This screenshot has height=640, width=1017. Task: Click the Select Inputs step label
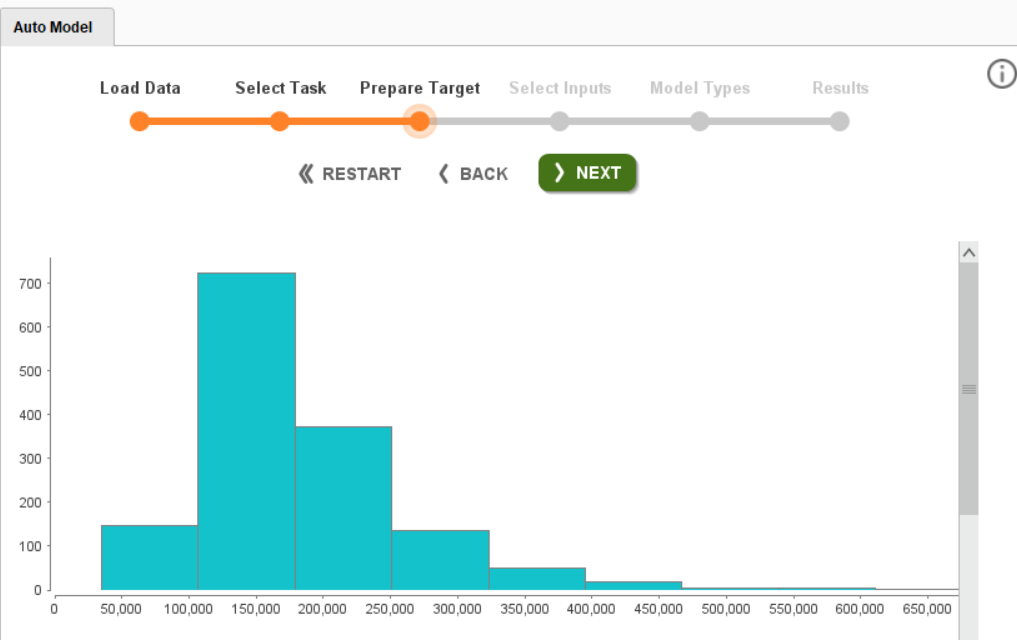pyautogui.click(x=560, y=88)
